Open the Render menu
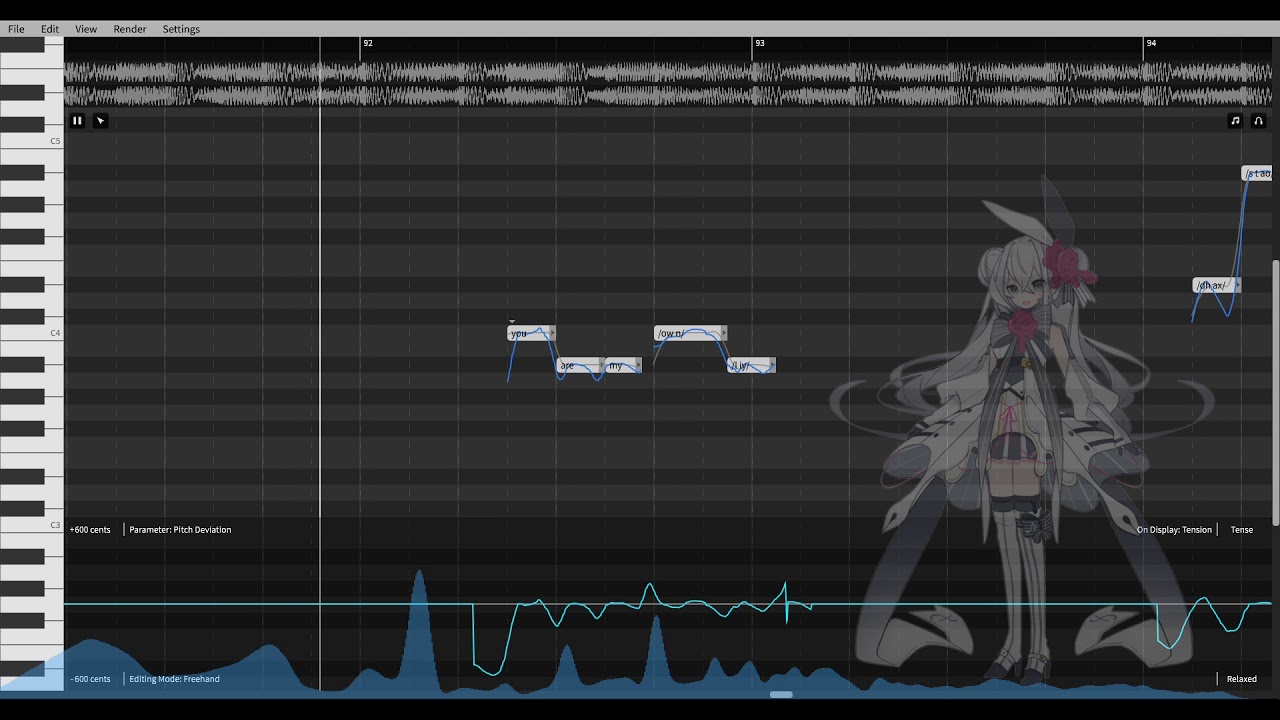This screenshot has width=1280, height=720. point(130,29)
